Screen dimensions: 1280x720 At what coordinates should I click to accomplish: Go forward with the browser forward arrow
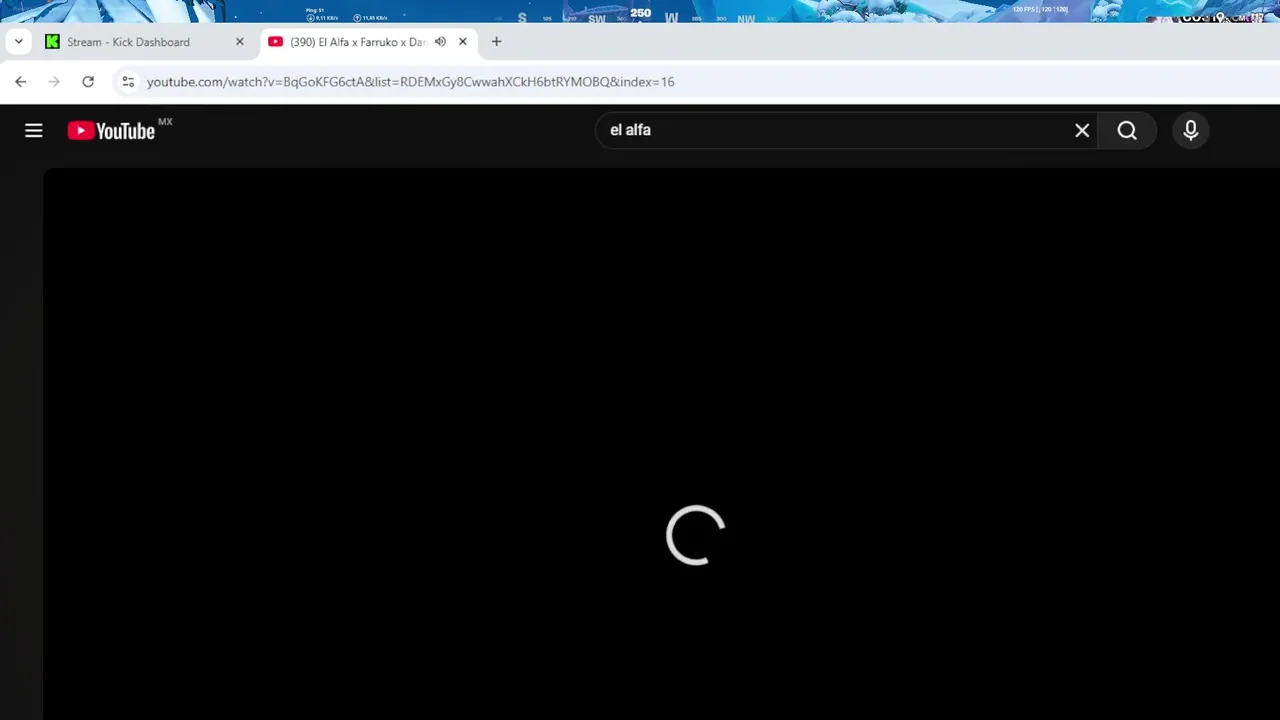[54, 82]
